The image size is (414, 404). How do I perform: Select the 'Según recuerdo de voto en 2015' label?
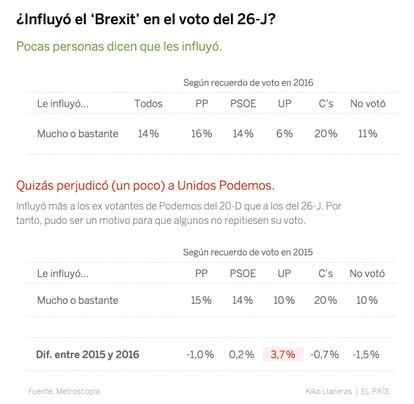(248, 252)
